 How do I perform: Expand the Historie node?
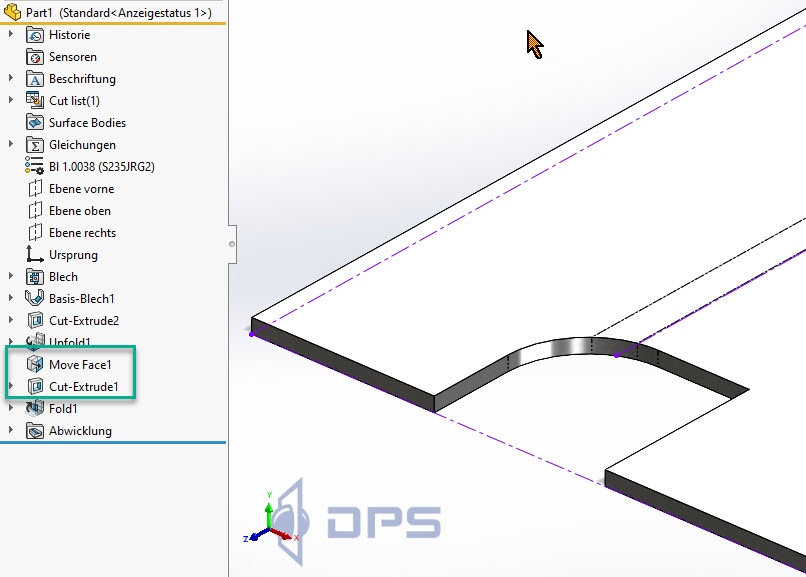point(11,34)
